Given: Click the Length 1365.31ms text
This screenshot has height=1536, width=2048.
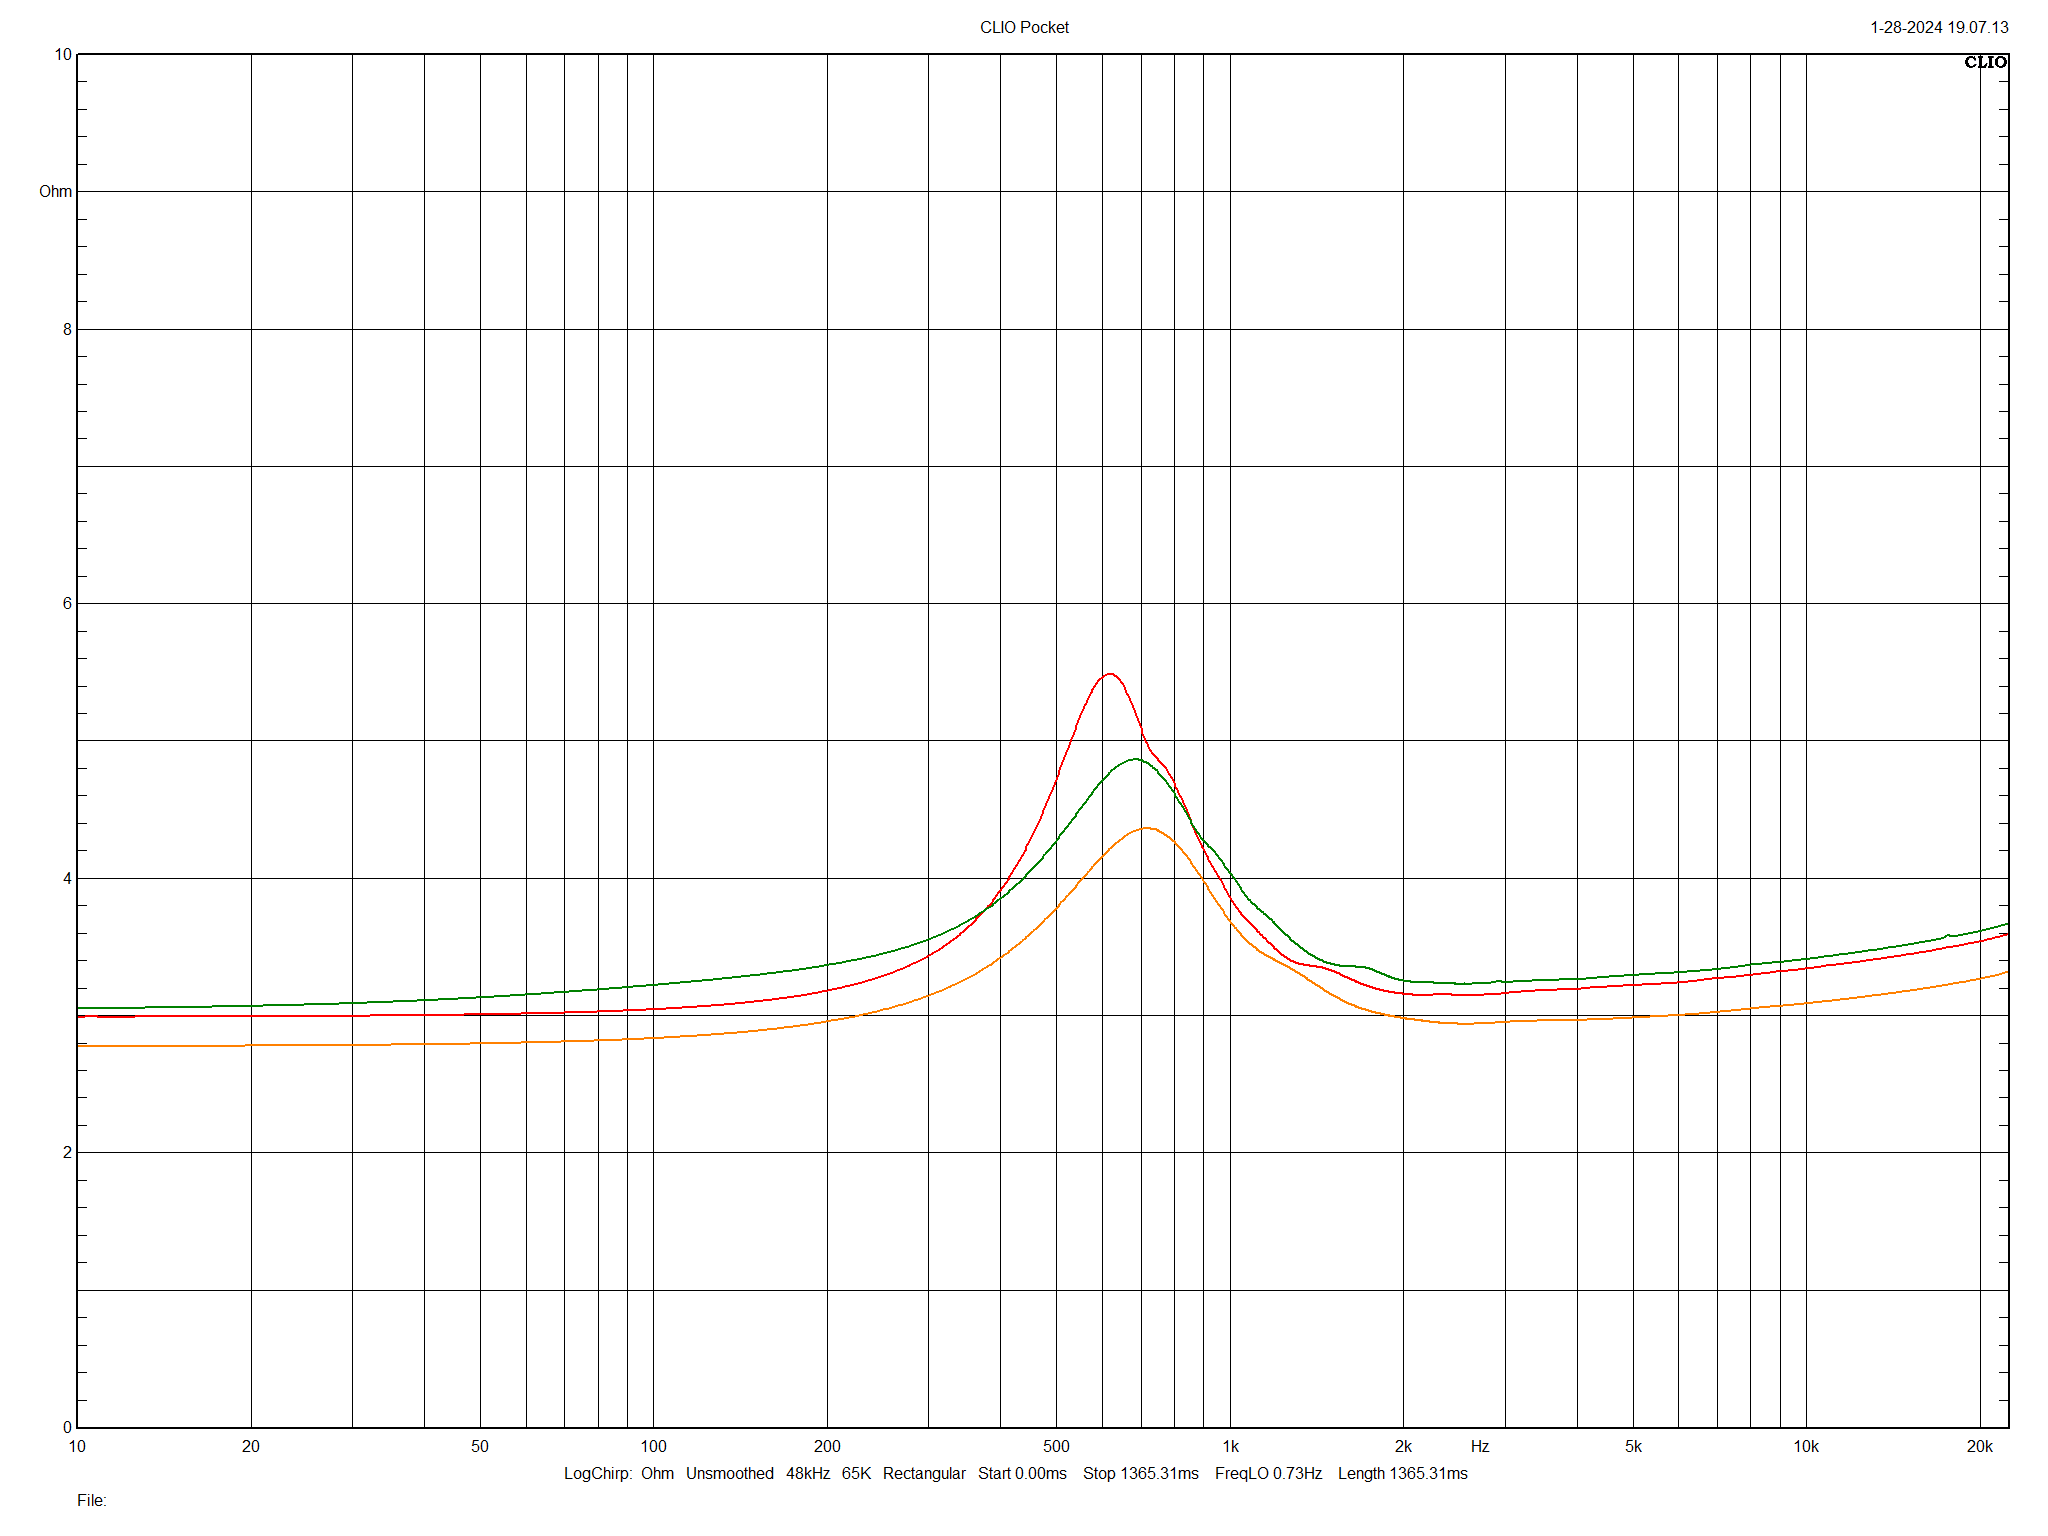Looking at the screenshot, I should (1402, 1473).
